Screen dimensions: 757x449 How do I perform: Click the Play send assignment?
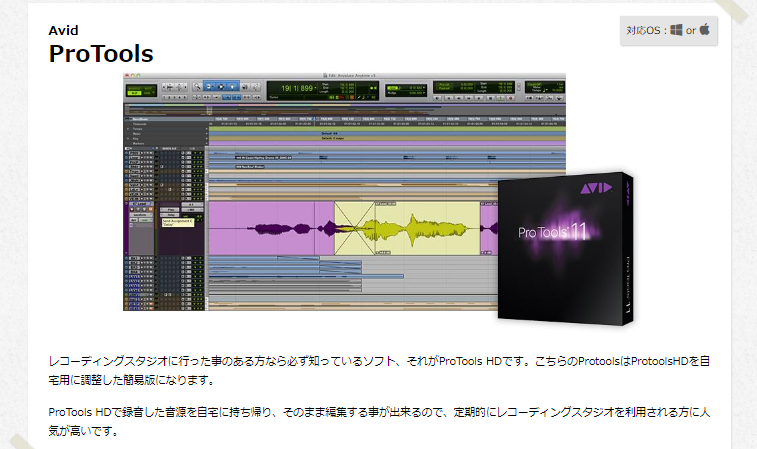169,210
